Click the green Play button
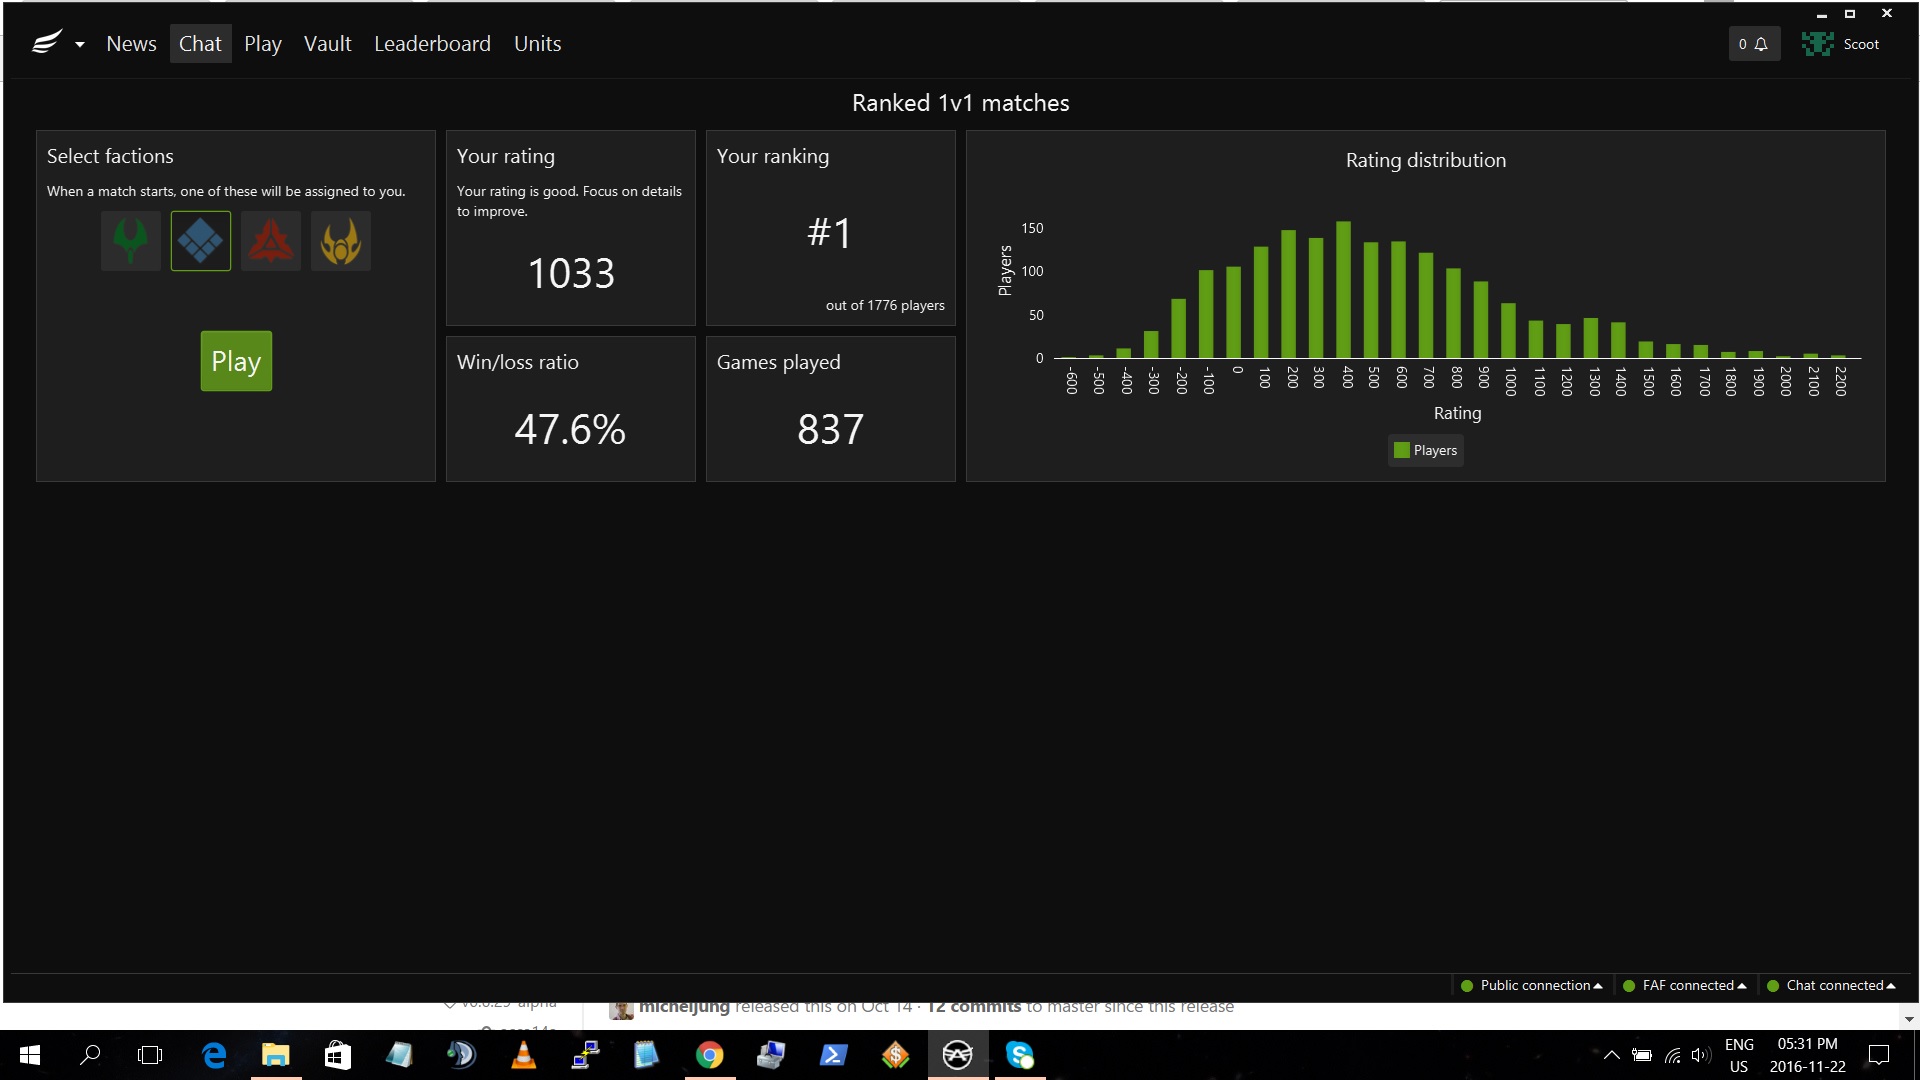The height and width of the screenshot is (1080, 1920). click(236, 361)
